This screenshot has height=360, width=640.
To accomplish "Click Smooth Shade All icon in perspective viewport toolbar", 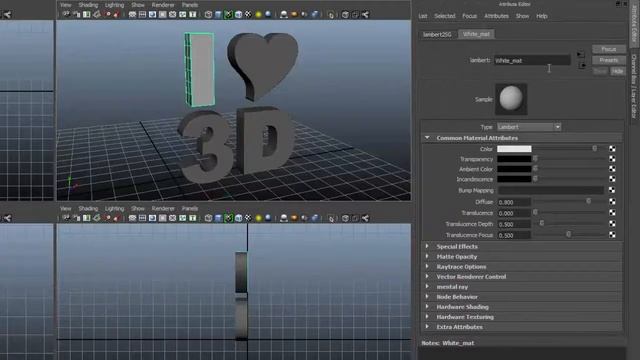I will 218,15.
